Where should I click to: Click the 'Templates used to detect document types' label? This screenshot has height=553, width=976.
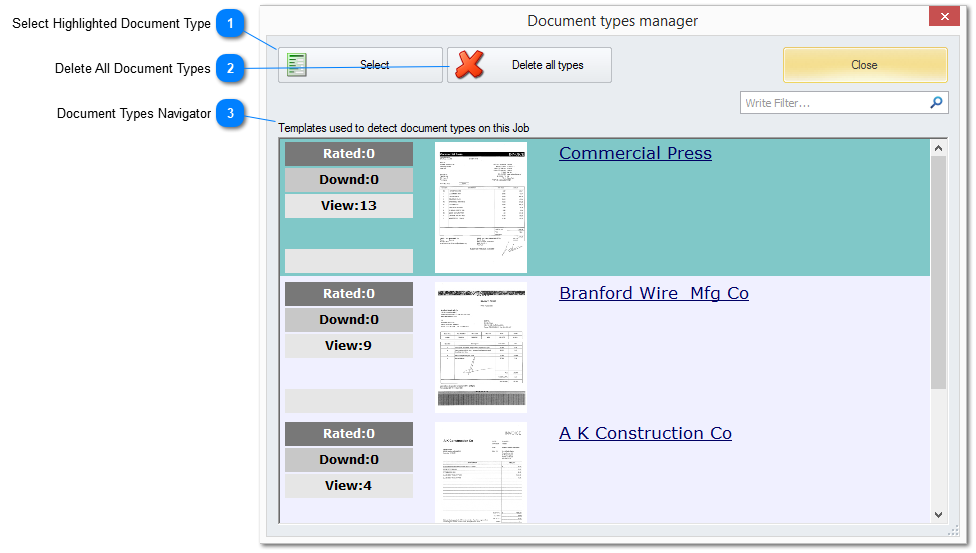click(x=403, y=128)
